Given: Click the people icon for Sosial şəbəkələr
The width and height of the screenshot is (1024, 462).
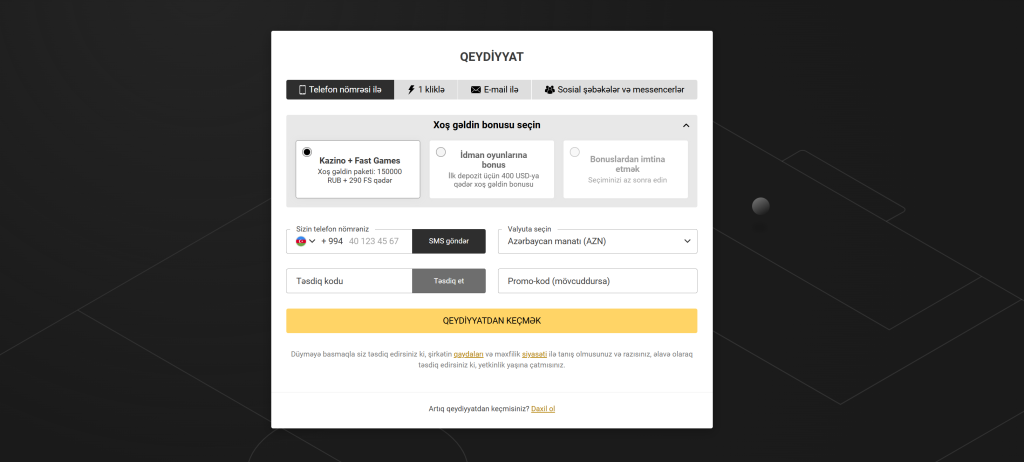Looking at the screenshot, I should (549, 90).
